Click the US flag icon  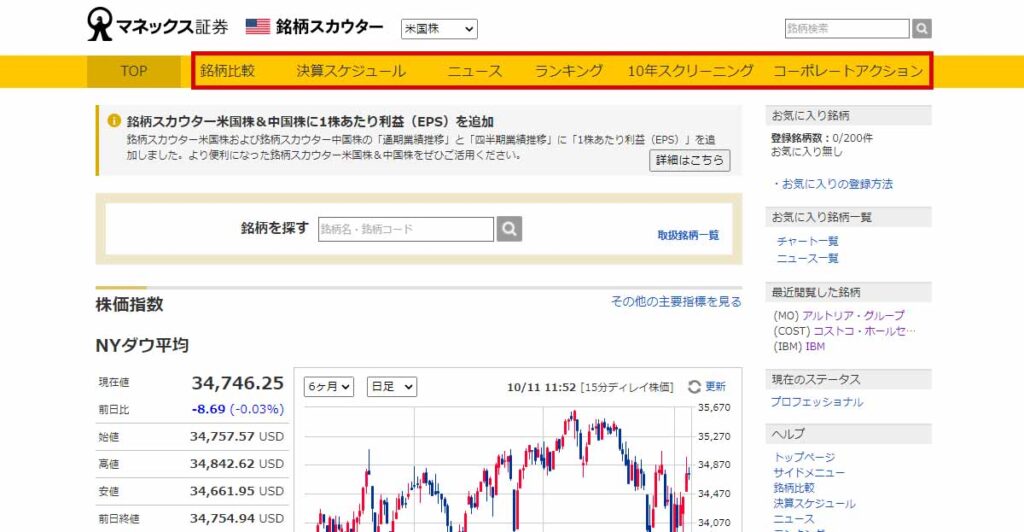tap(257, 27)
